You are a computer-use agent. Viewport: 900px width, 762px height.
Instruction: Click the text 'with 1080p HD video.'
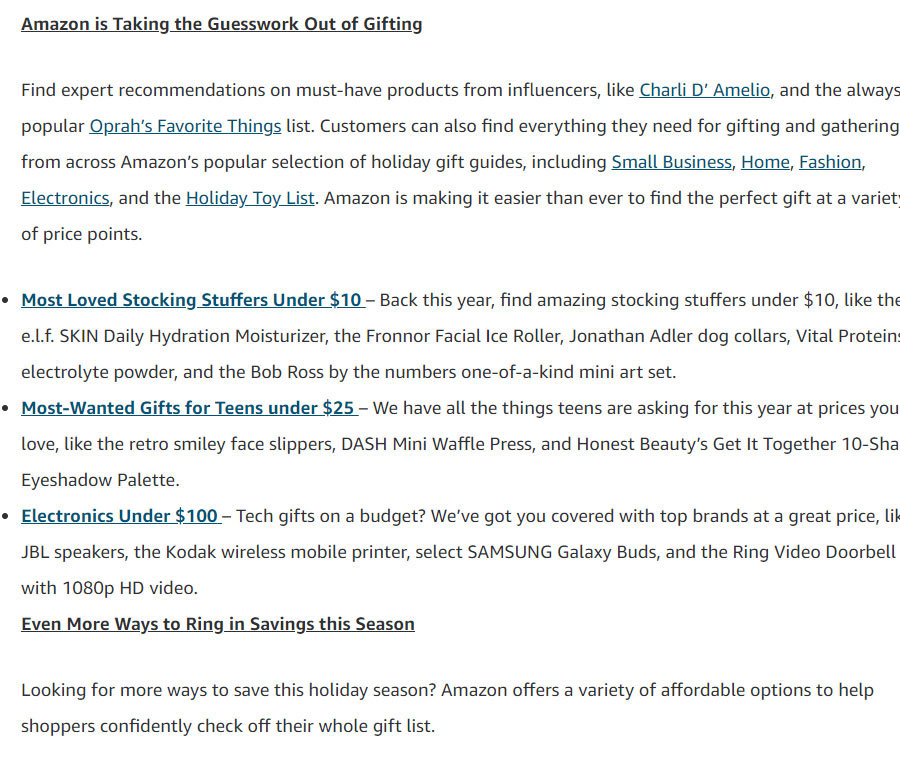coord(110,588)
